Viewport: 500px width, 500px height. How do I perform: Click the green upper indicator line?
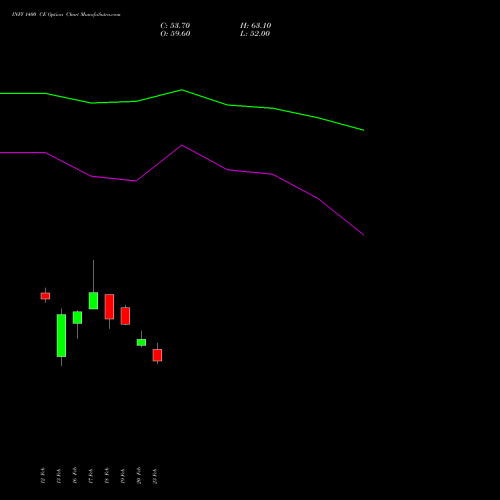182,90
